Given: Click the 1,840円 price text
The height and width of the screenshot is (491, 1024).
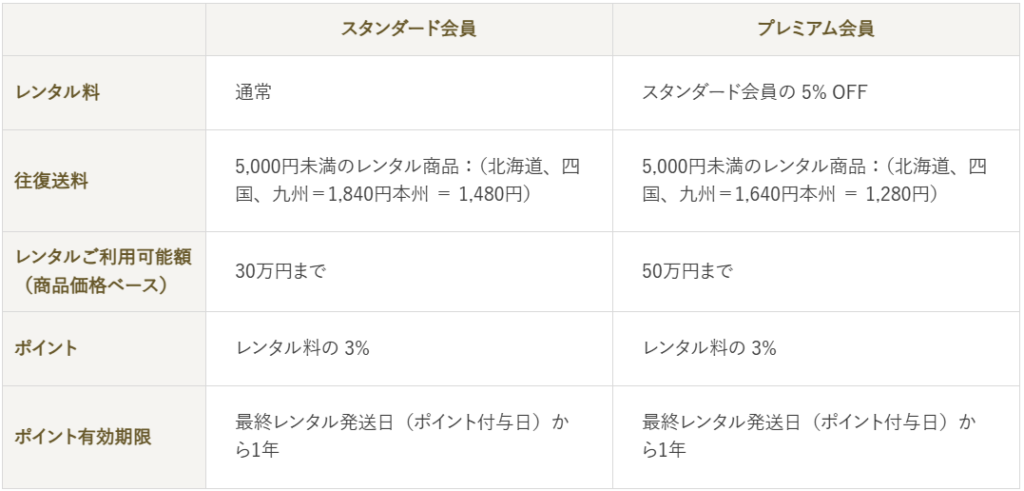Looking at the screenshot, I should [x=348, y=194].
